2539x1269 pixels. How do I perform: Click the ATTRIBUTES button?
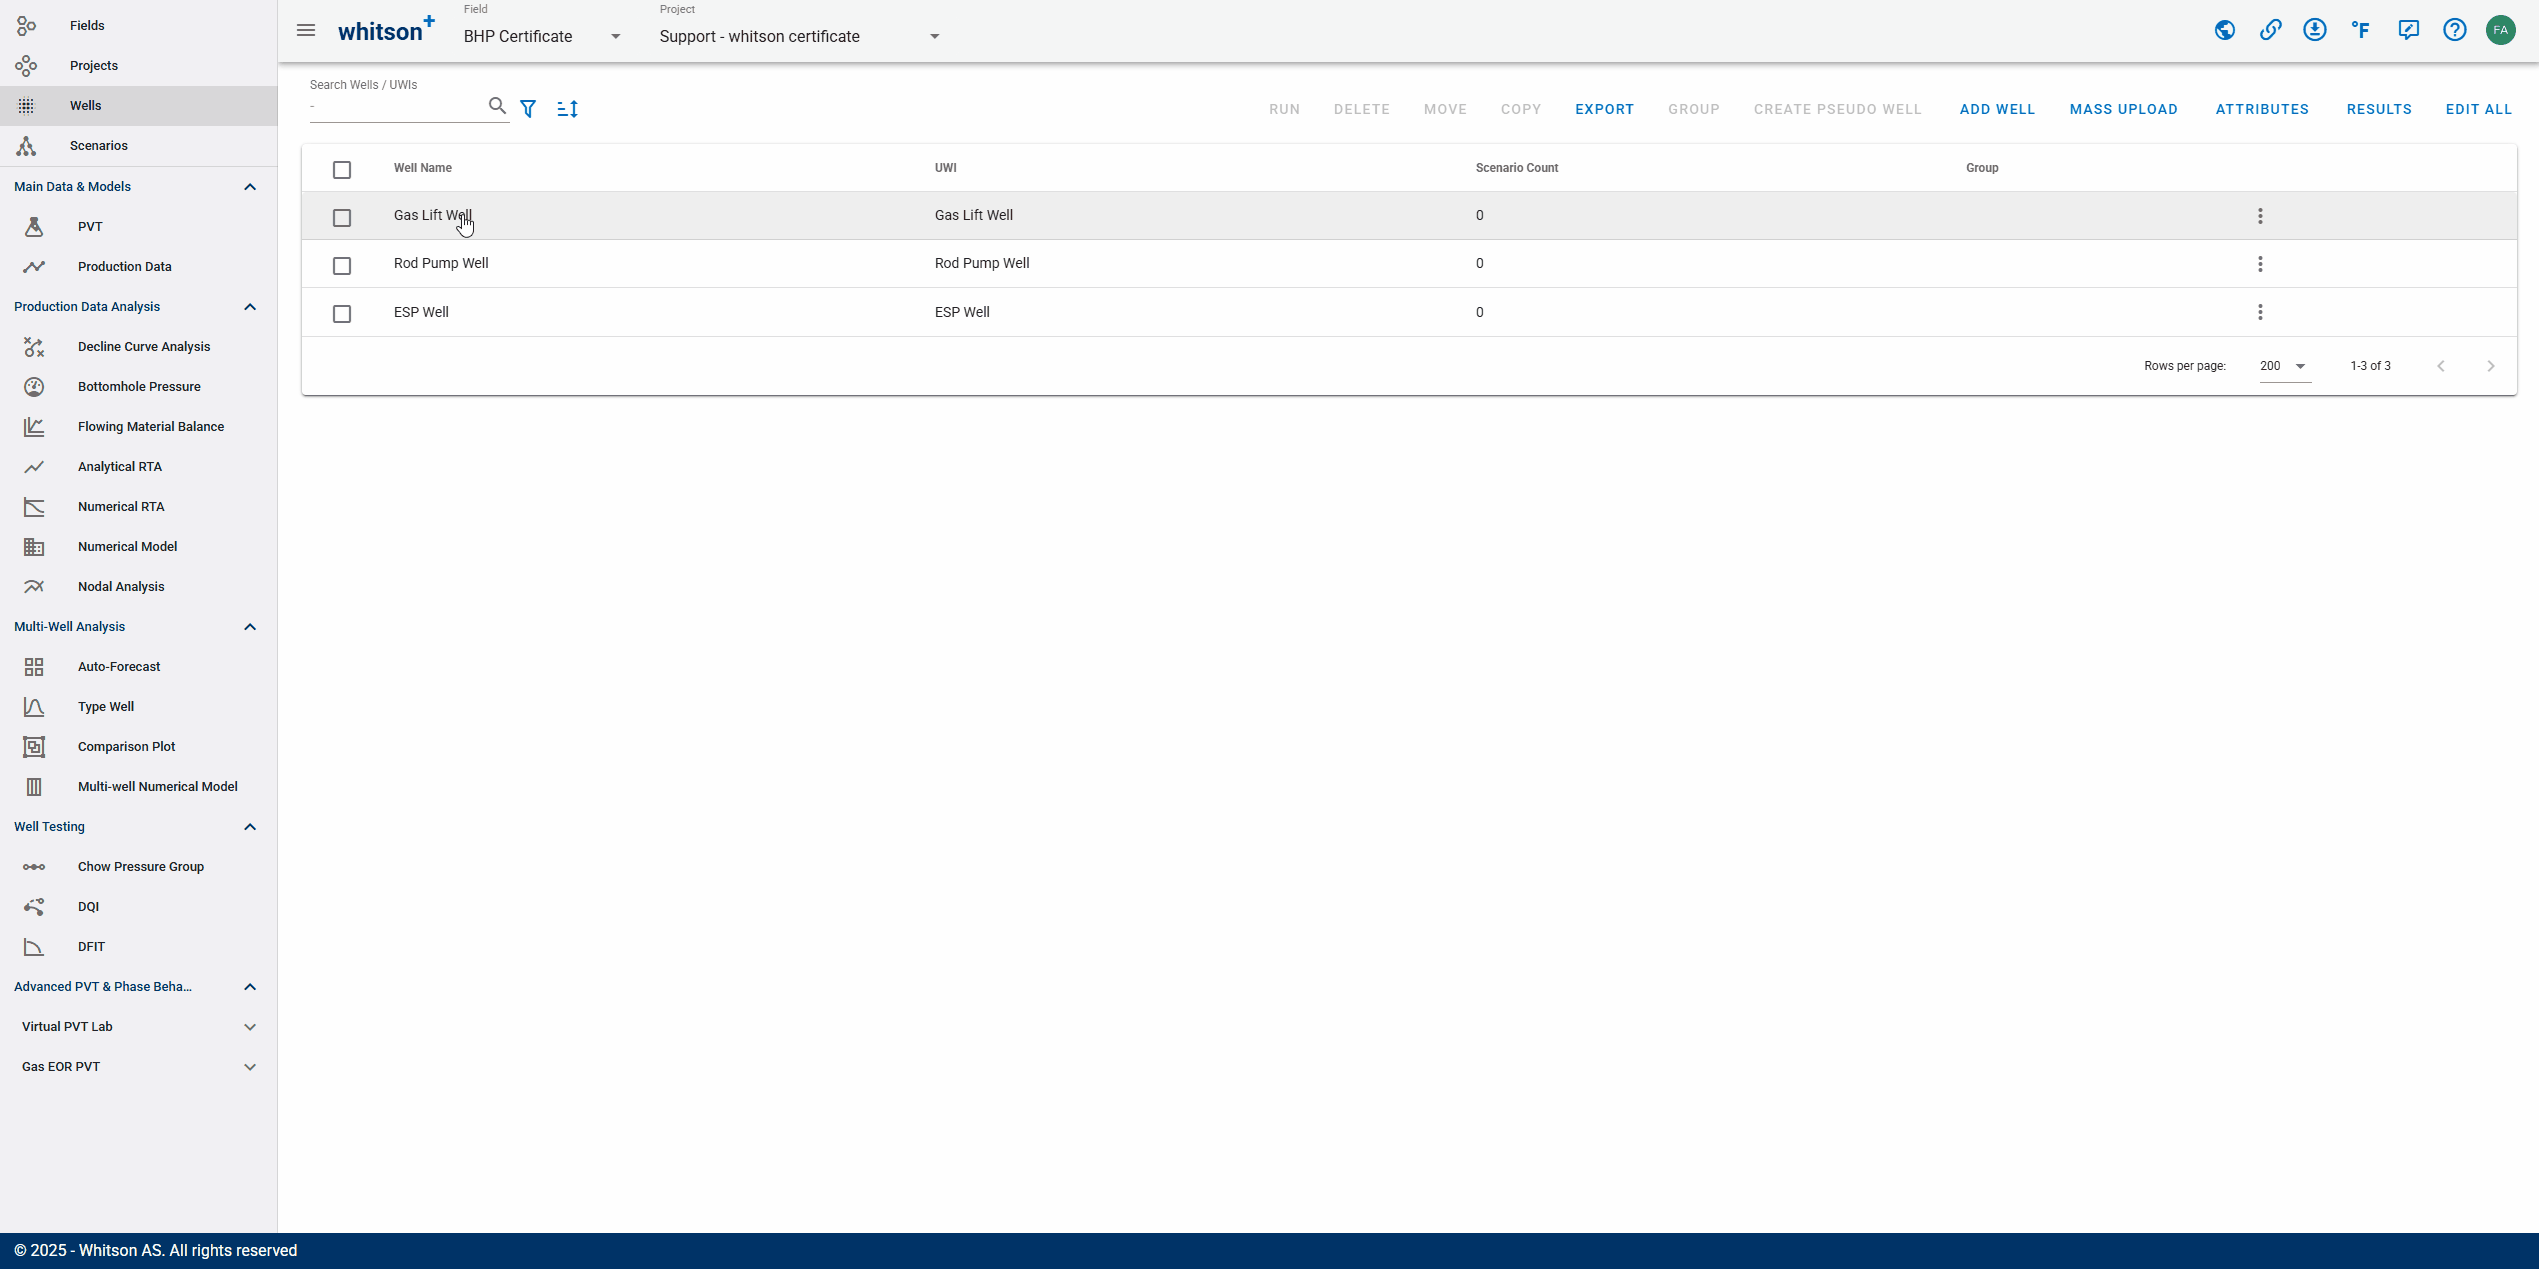point(2262,109)
